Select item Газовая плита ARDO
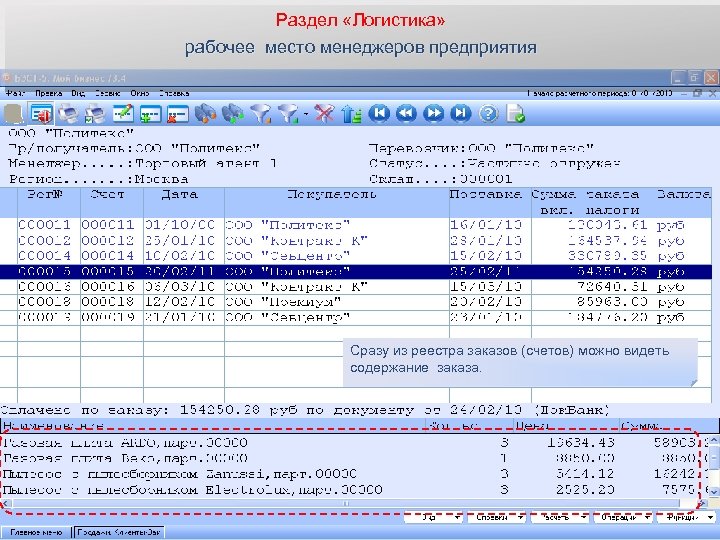This screenshot has height=540, width=720. [x=125, y=443]
